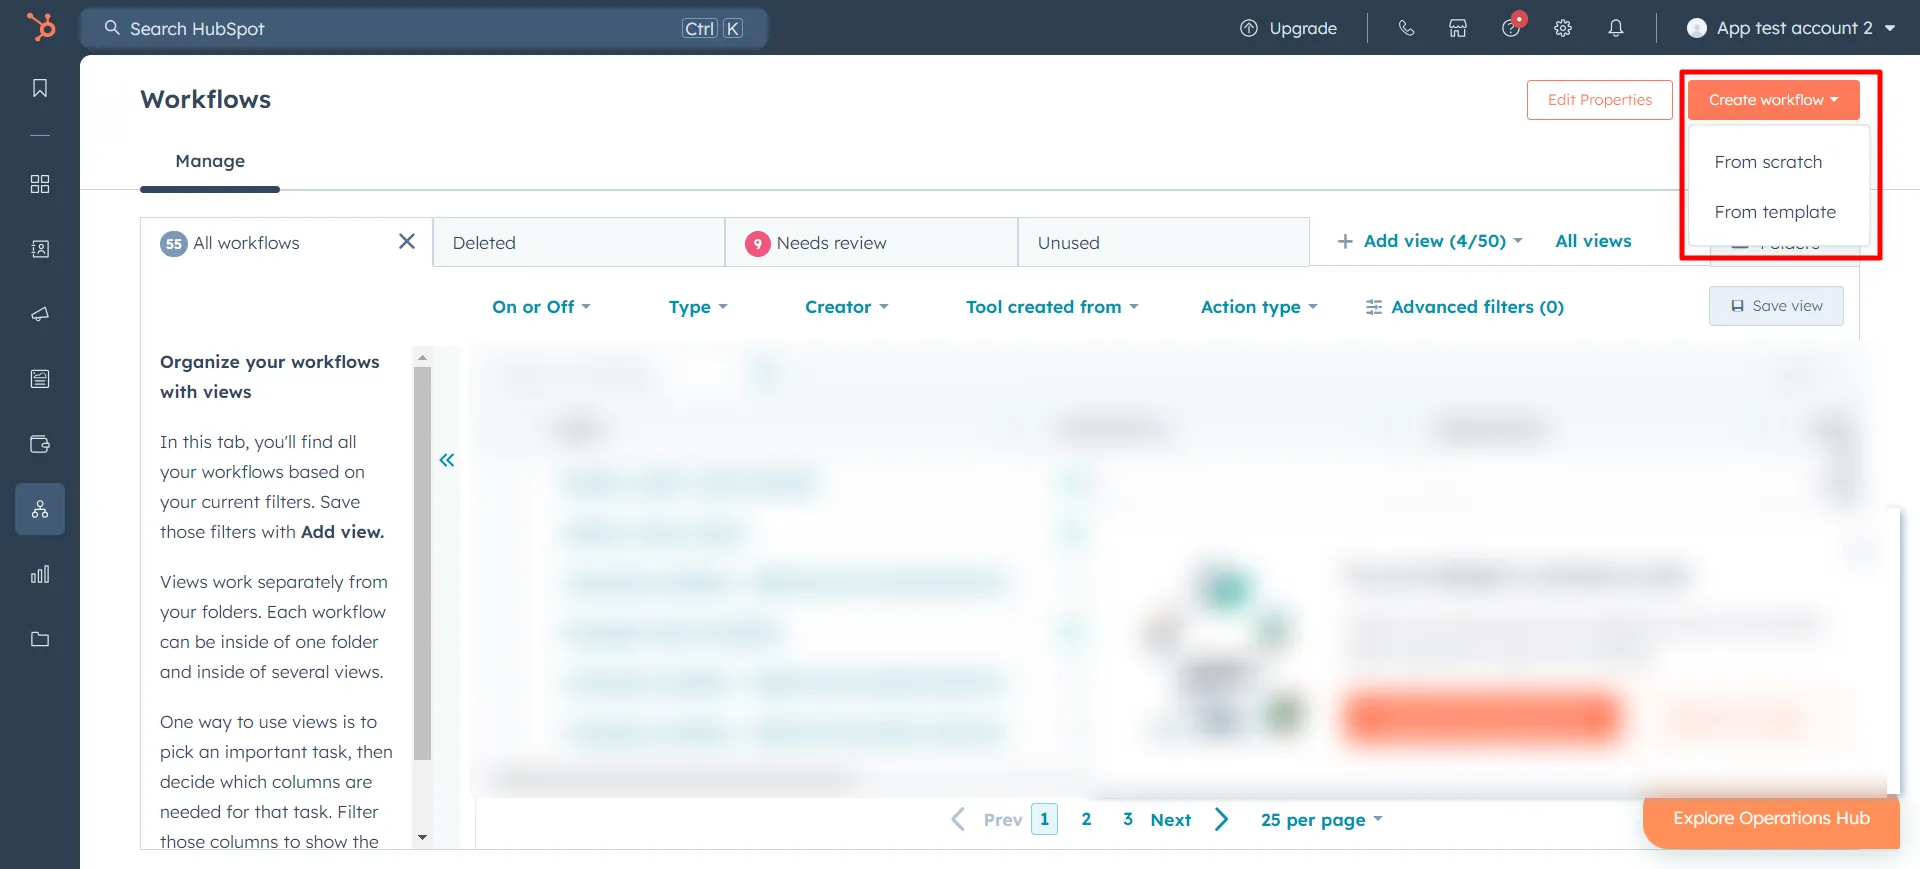Expand the Action type filter dropdown
The image size is (1920, 869).
[x=1259, y=307]
